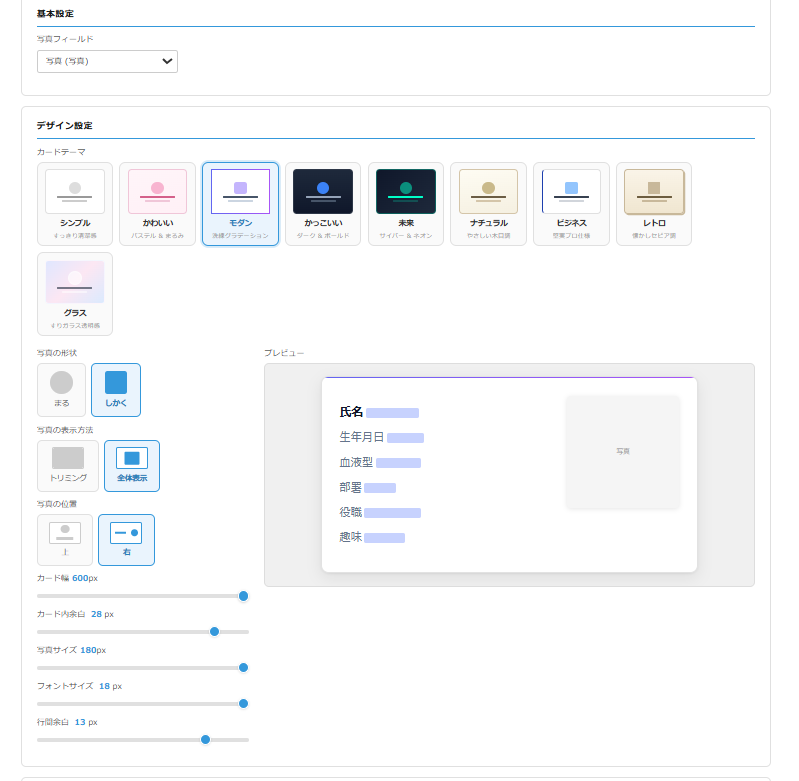The width and height of the screenshot is (799, 781).
Task: Click the 基本設定 heading
Action: coord(55,14)
